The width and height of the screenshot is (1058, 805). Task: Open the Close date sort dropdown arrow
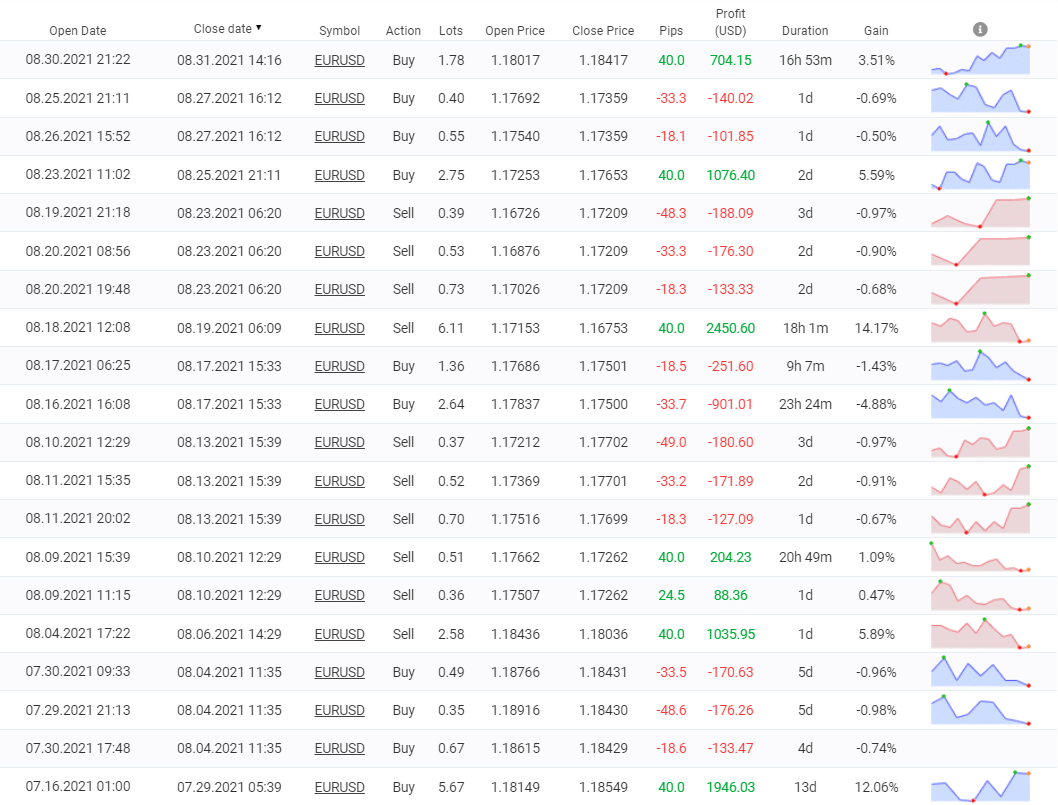coord(258,28)
